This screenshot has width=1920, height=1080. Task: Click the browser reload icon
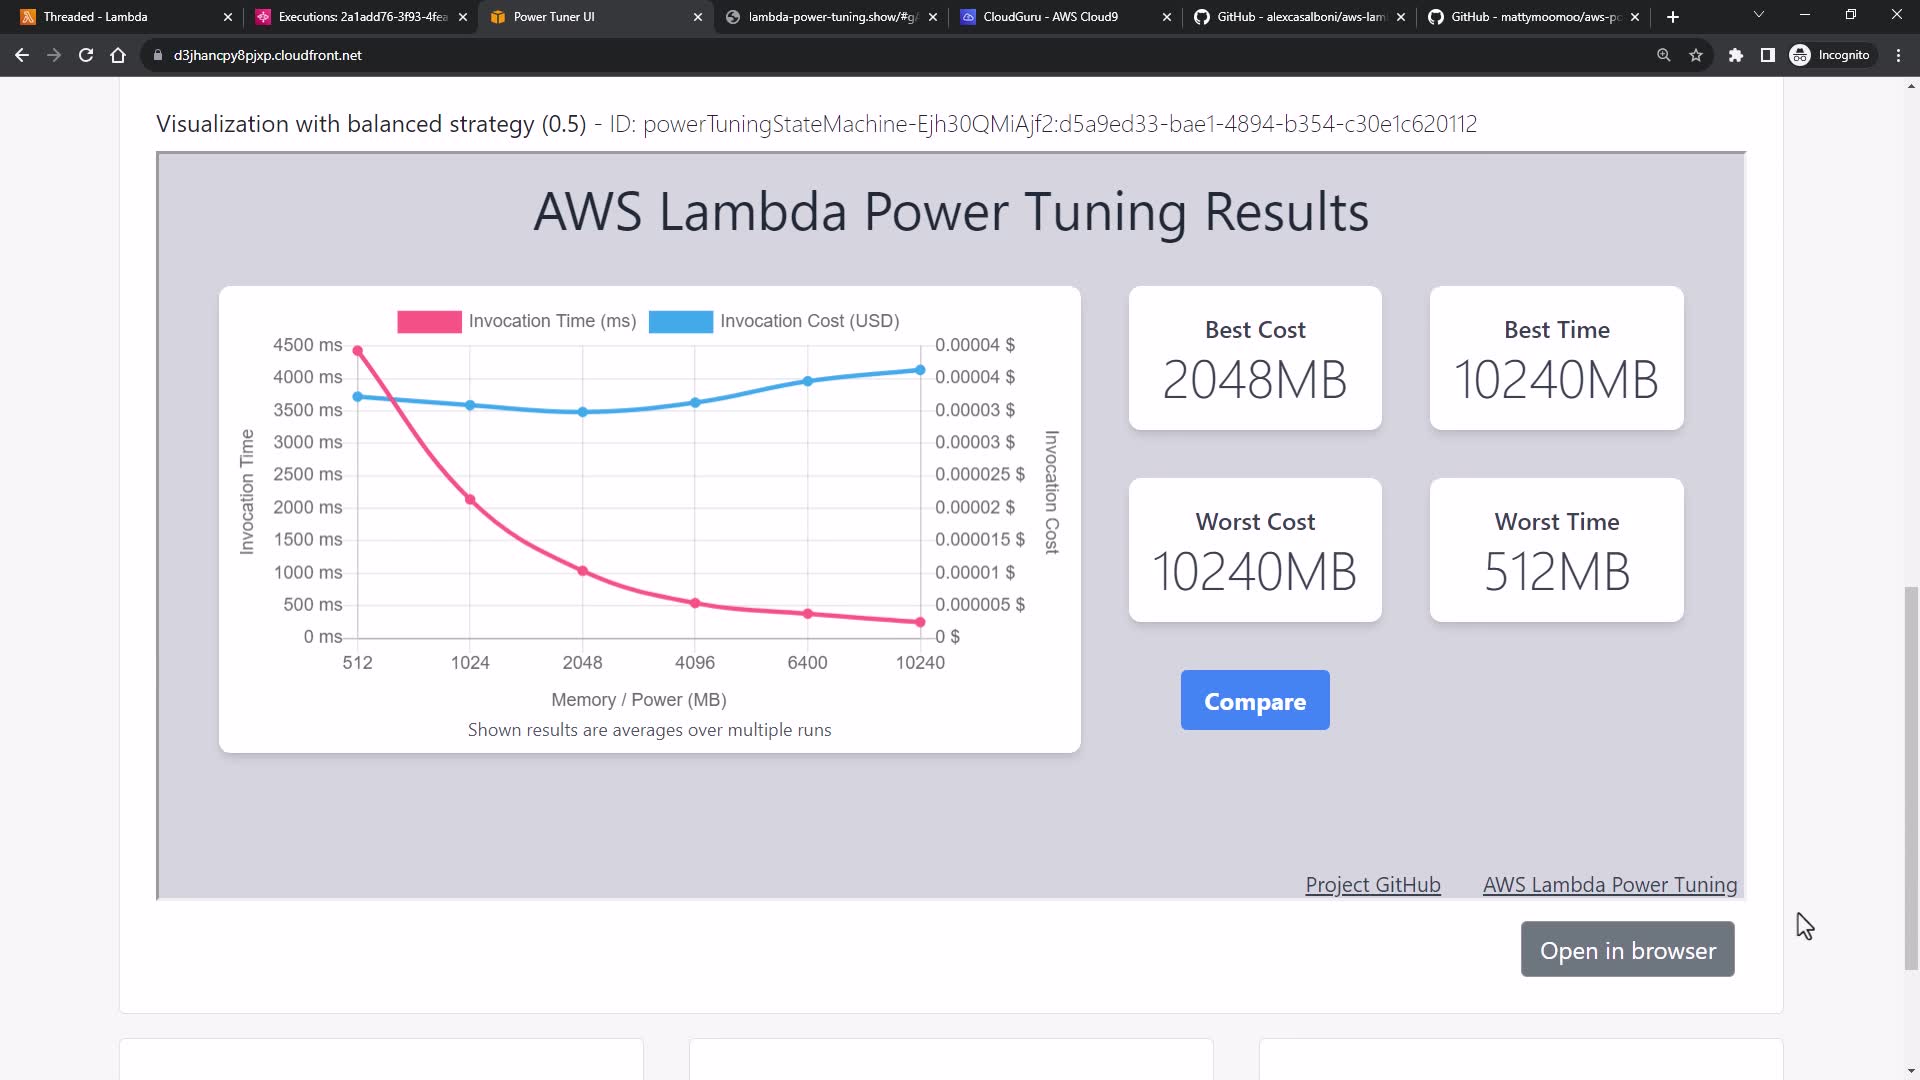(86, 55)
